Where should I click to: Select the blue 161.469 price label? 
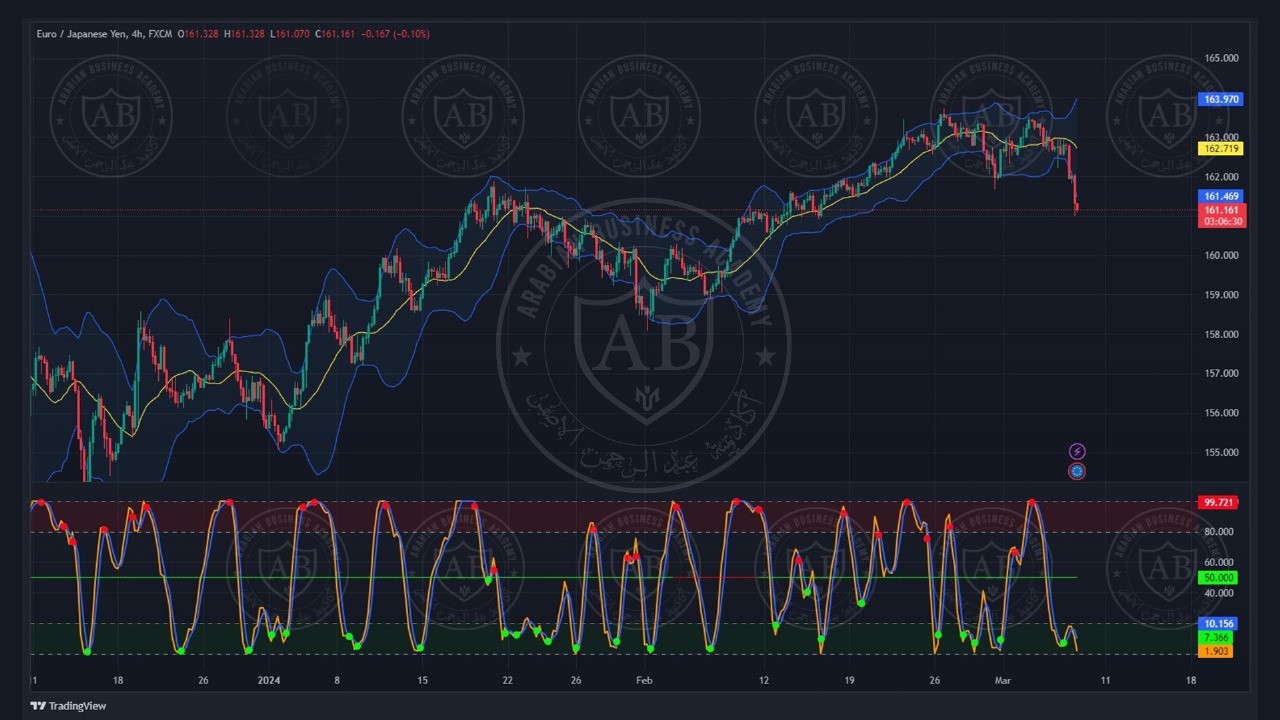point(1220,197)
